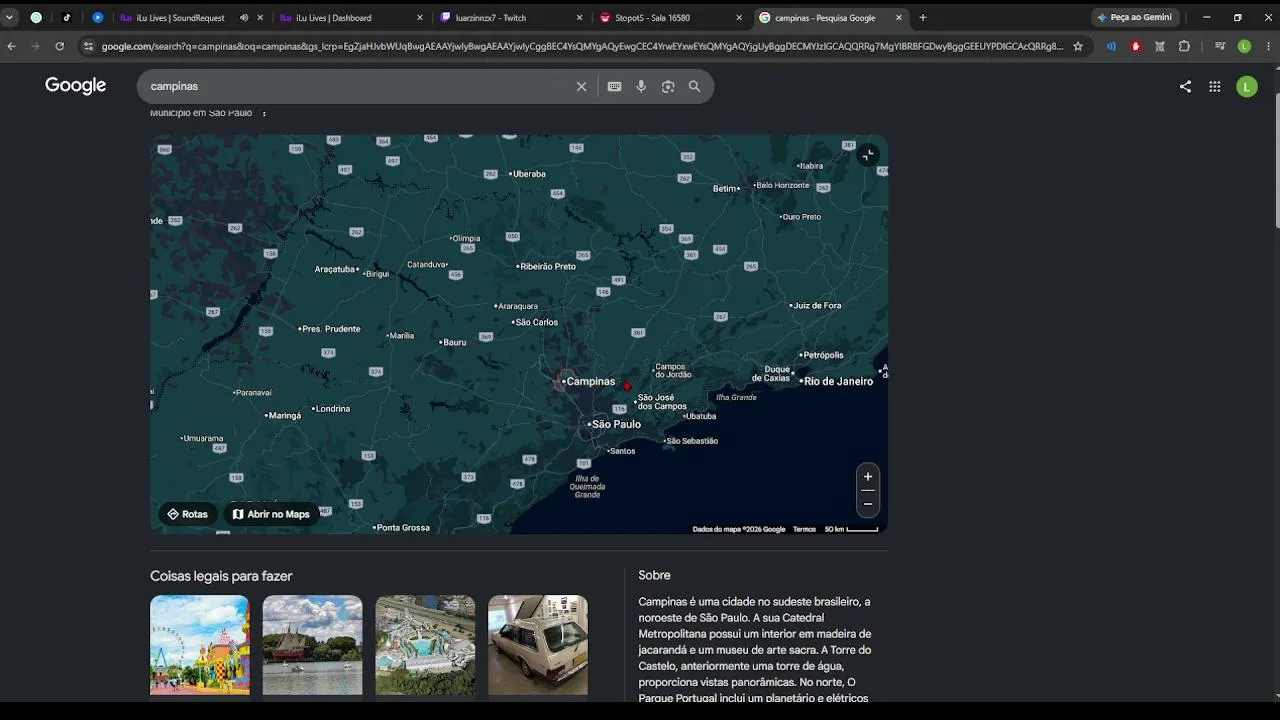Switch to the pinned blue play-icon tab
The height and width of the screenshot is (720, 1280).
click(97, 17)
